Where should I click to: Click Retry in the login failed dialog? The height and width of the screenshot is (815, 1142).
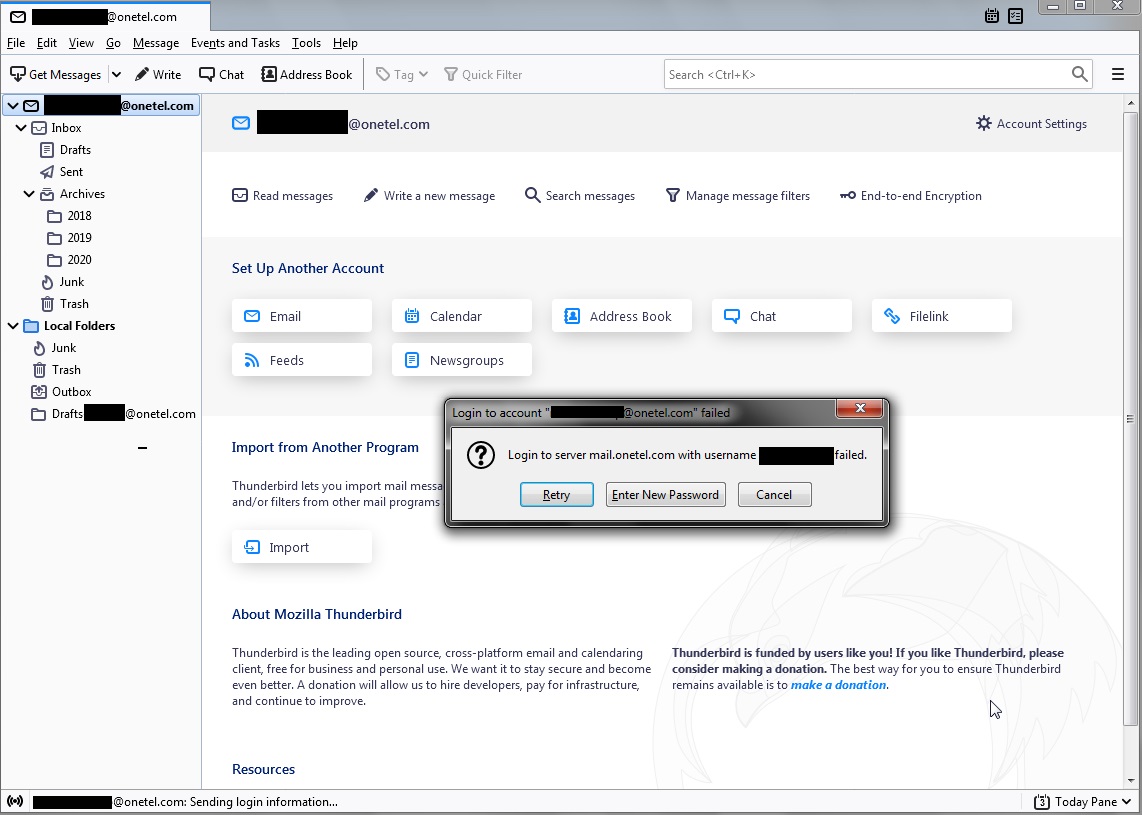tap(556, 494)
